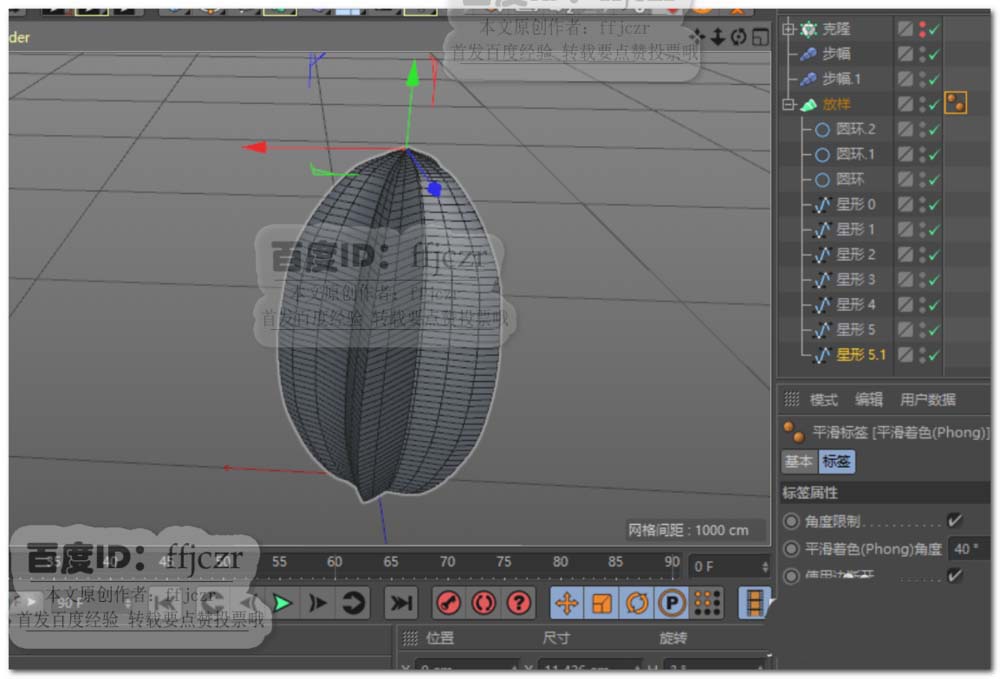Toggle the visibility dots for 星形 2
This screenshot has height=679, width=1000.
(922, 254)
